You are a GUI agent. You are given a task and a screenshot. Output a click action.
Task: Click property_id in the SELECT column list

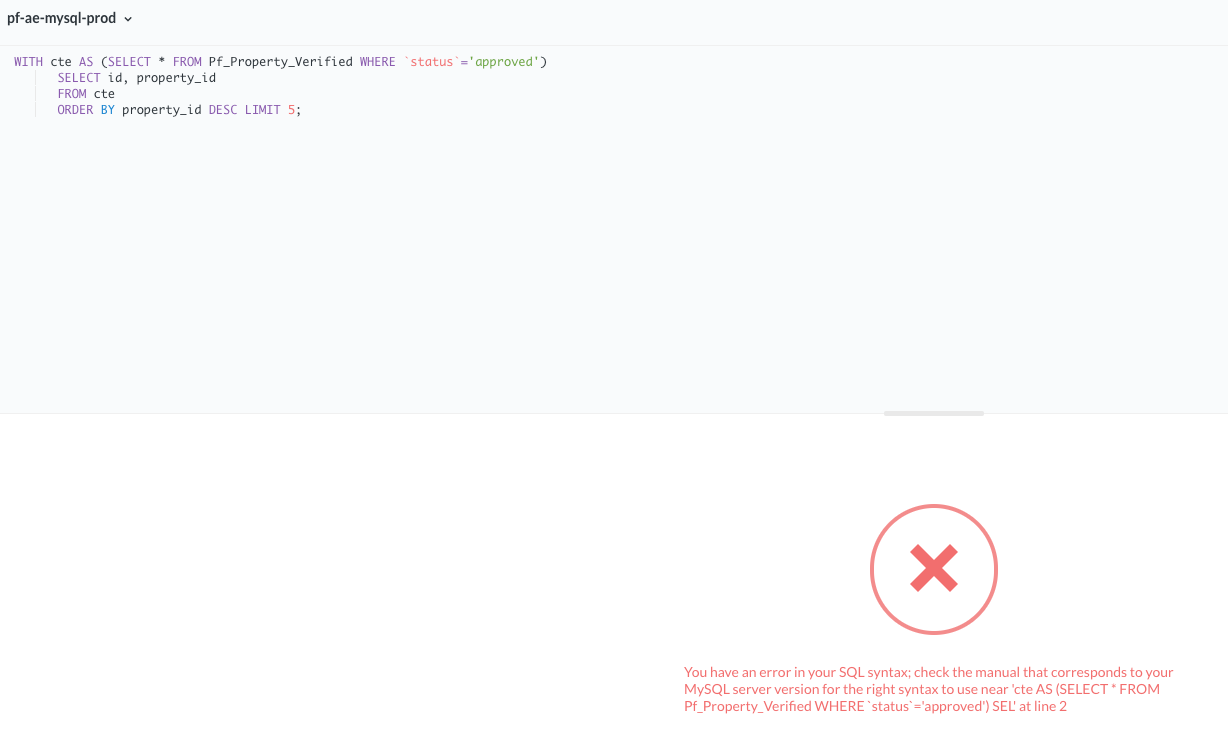[176, 78]
